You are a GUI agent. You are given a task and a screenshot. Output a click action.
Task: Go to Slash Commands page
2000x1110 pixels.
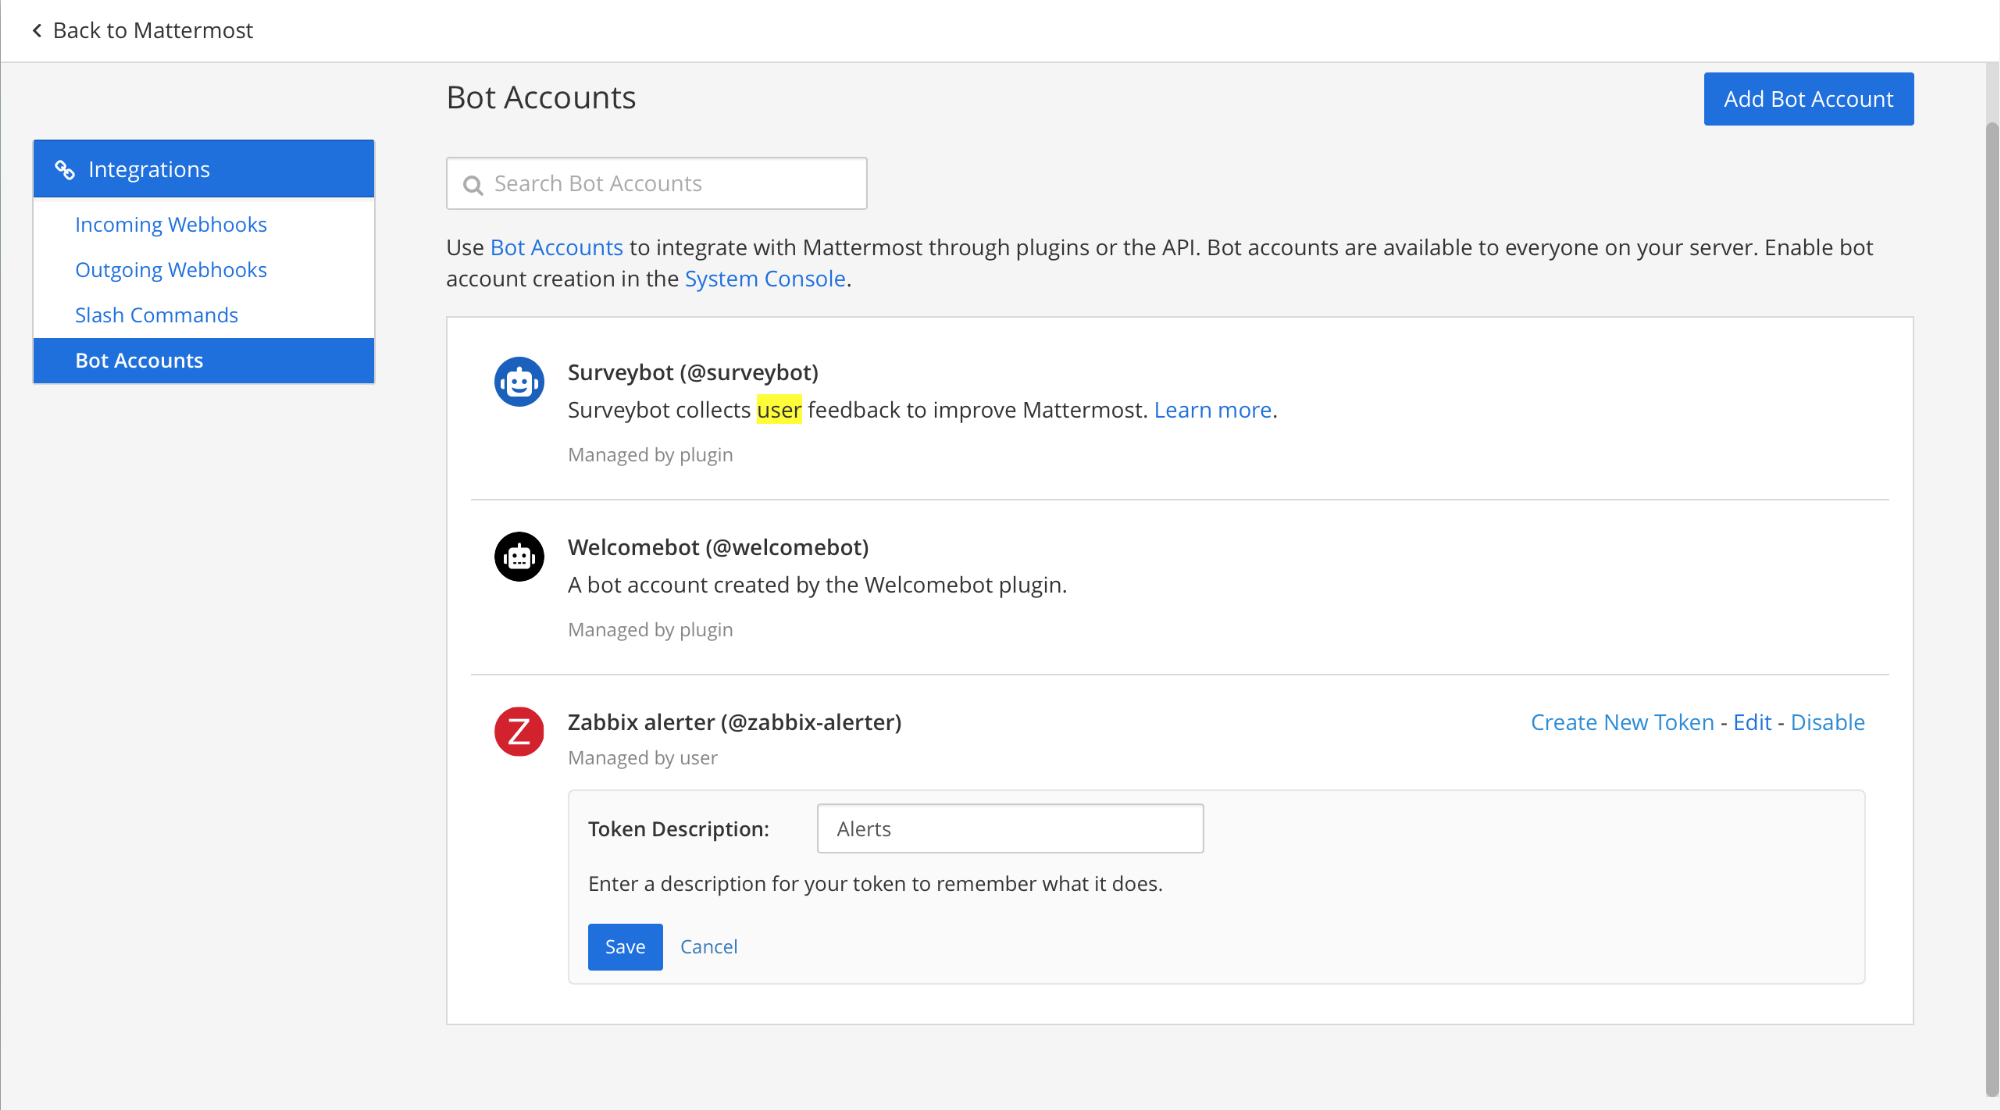[x=156, y=315]
